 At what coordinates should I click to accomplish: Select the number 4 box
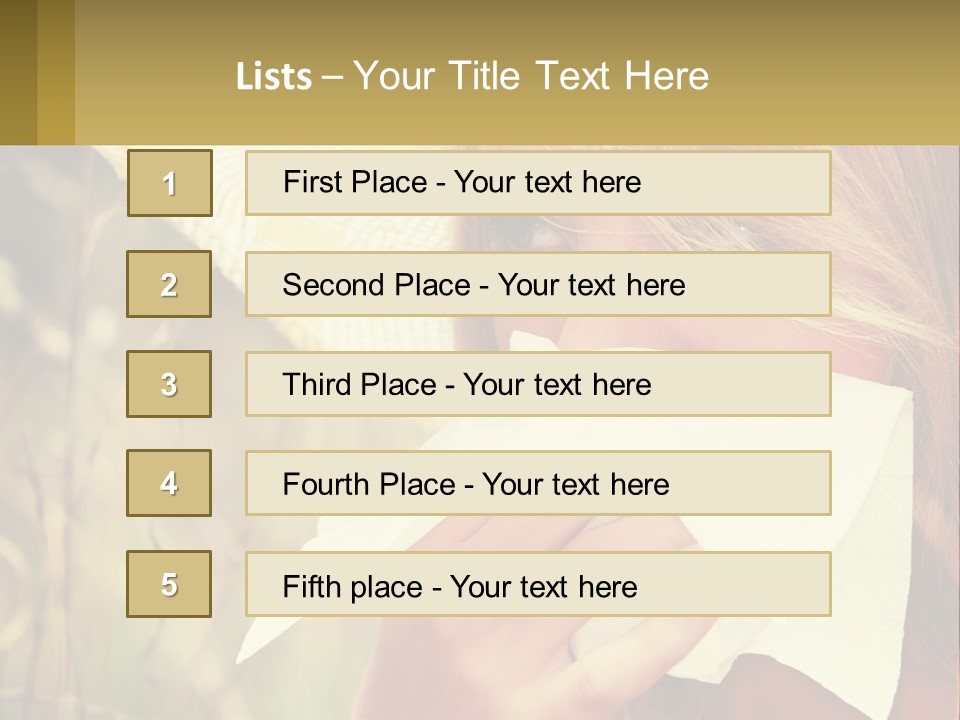[169, 483]
